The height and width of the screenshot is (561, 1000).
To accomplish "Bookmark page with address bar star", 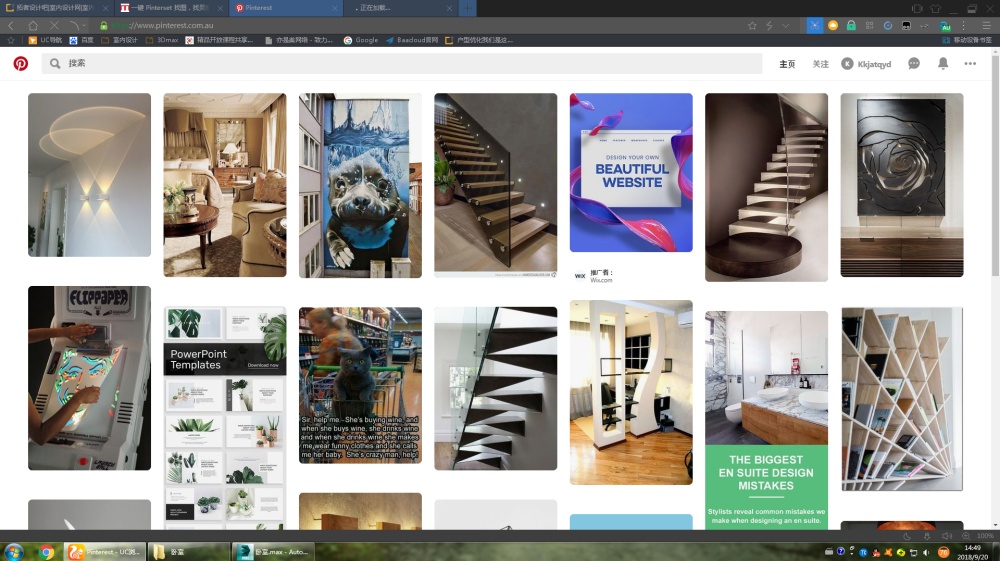I will point(752,25).
